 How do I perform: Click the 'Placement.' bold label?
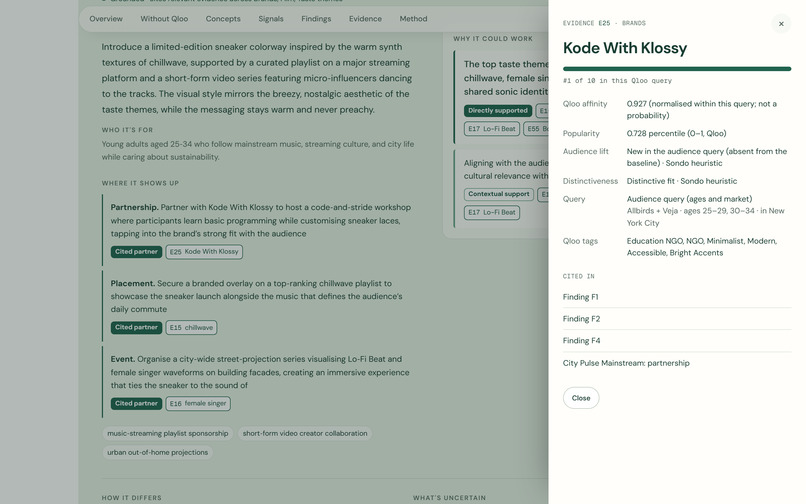(x=133, y=283)
